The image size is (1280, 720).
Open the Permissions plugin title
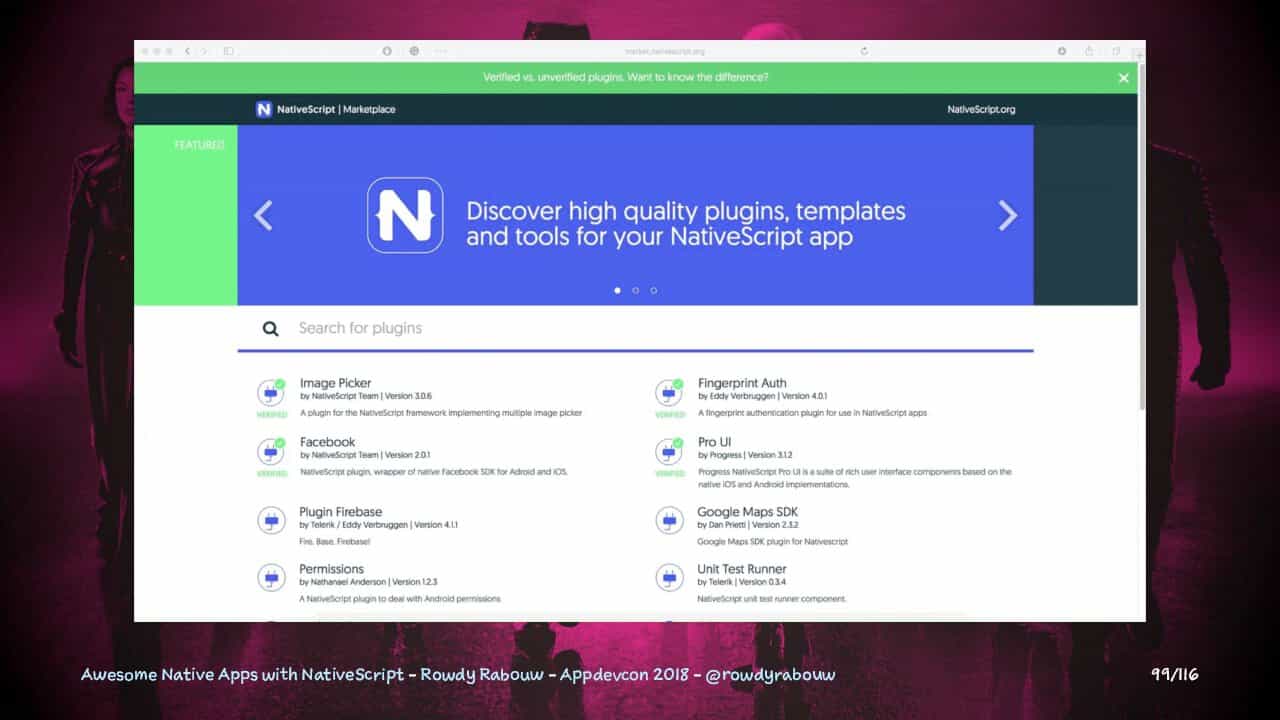(x=331, y=569)
